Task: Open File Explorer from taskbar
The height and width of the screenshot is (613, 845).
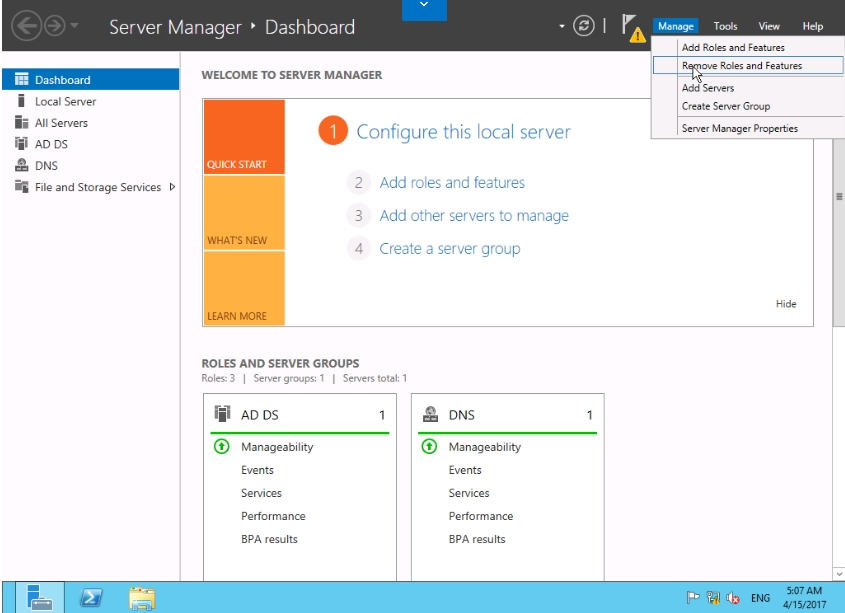Action: (x=142, y=598)
